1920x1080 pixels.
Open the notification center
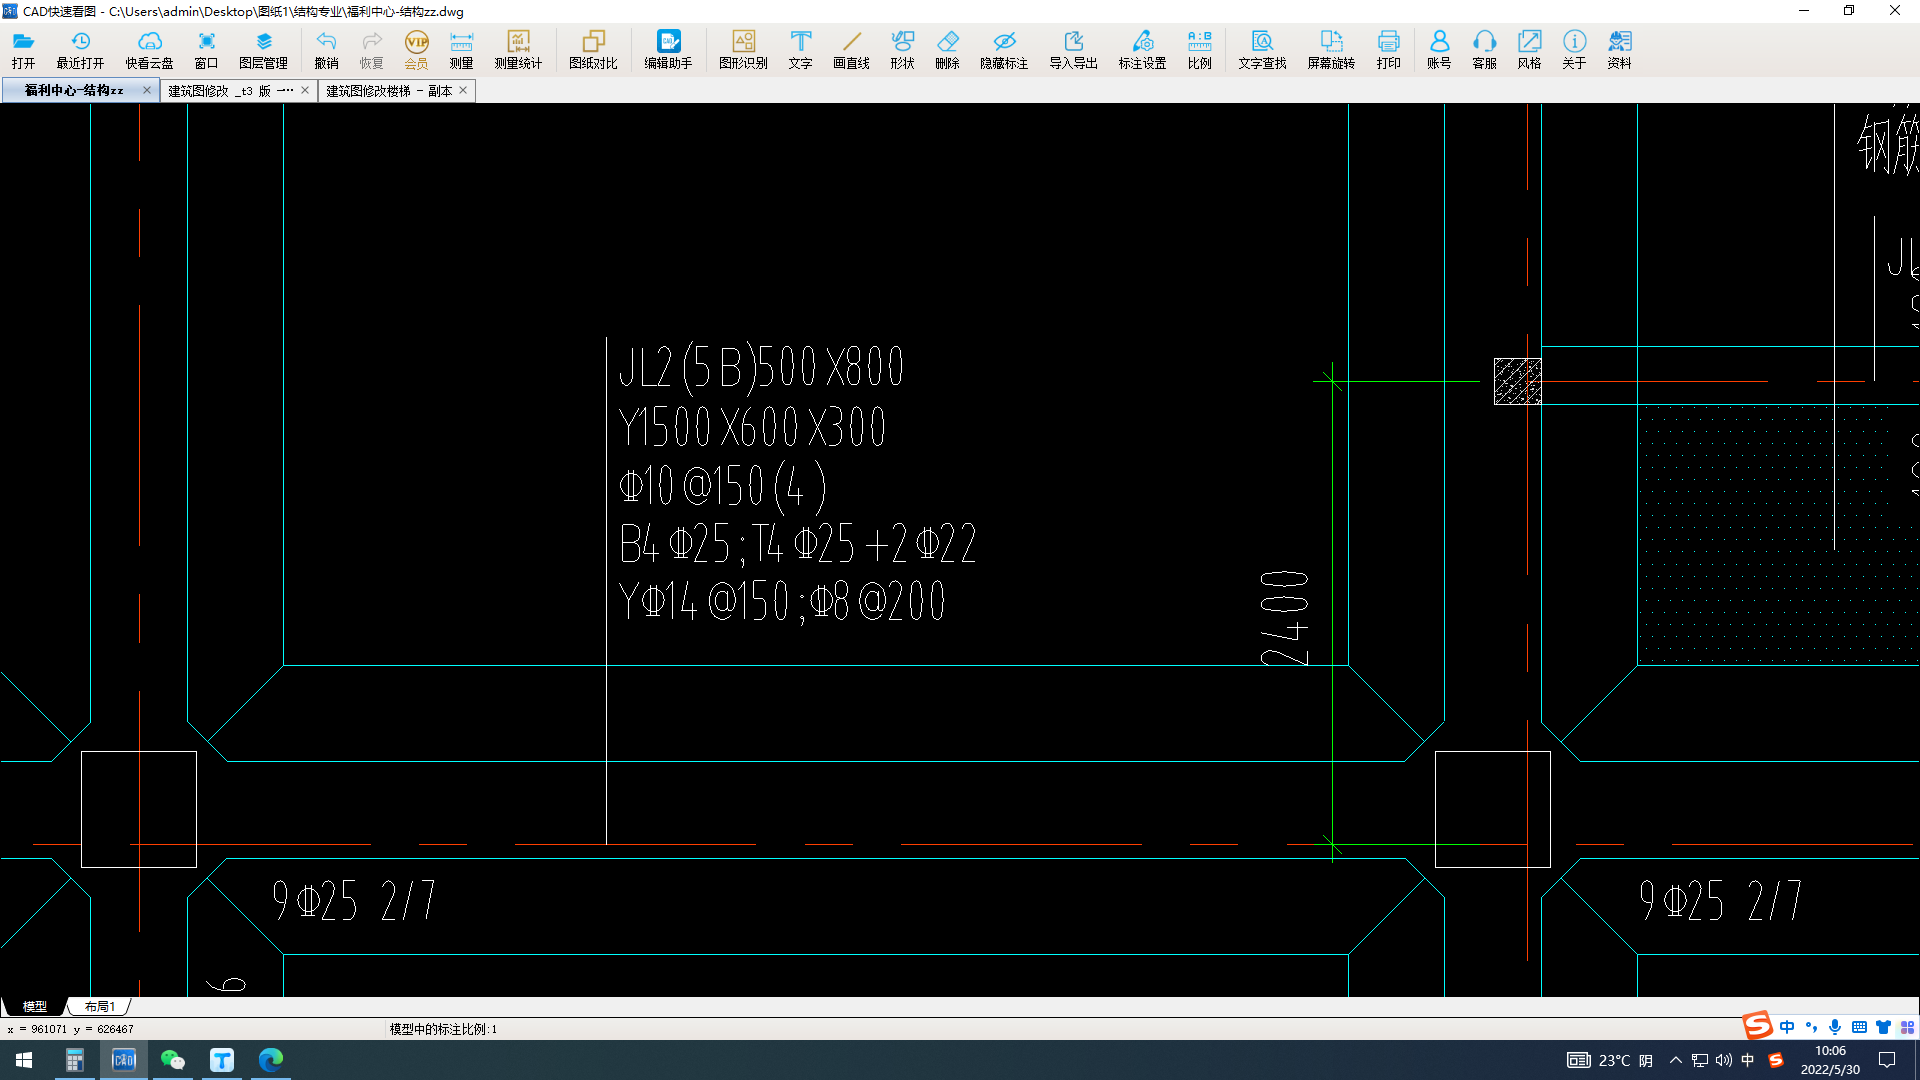1887,1060
